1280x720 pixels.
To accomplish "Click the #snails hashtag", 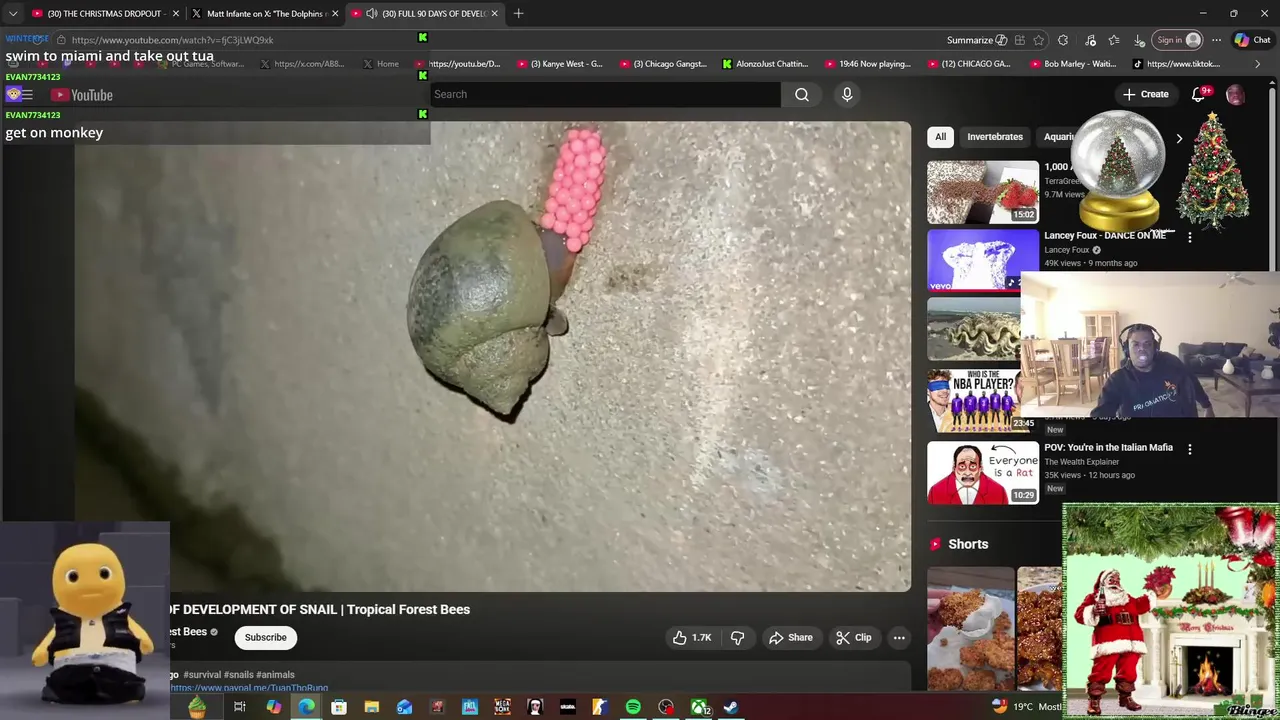I will [238, 675].
